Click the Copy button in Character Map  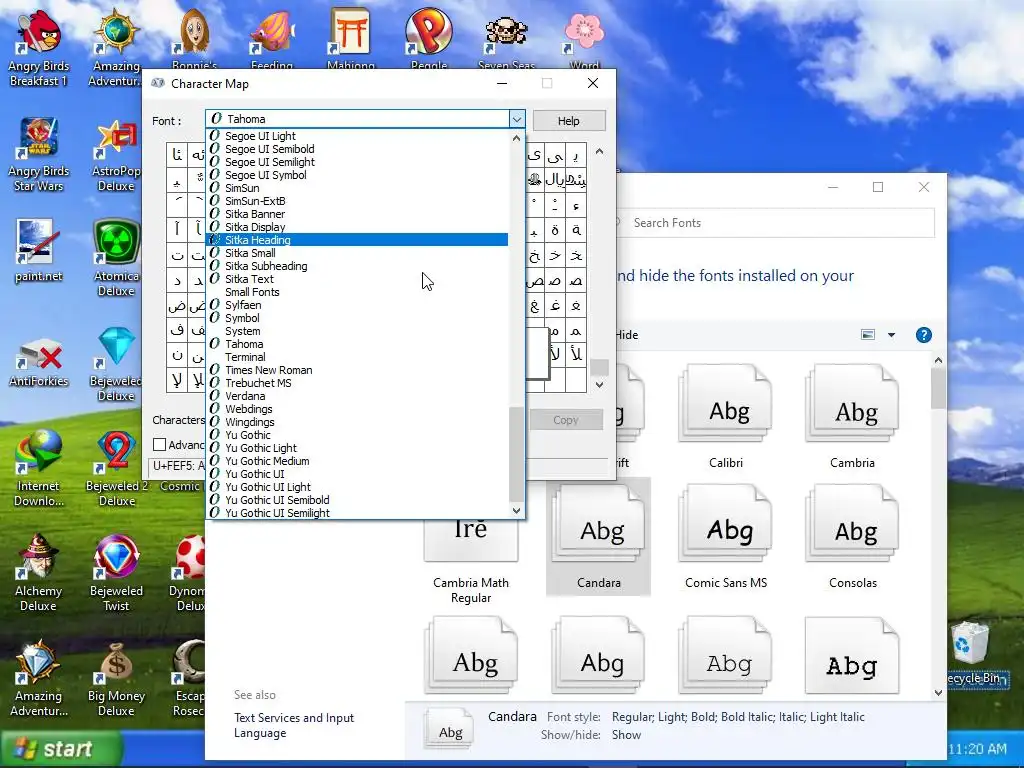pyautogui.click(x=566, y=420)
